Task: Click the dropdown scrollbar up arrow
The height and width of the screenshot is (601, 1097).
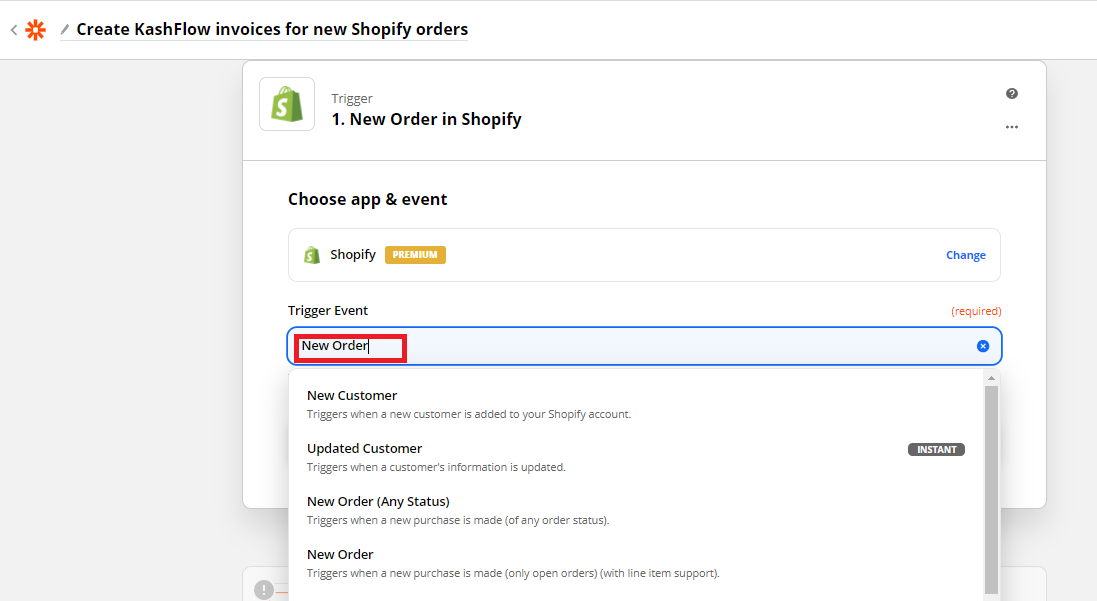Action: point(991,378)
